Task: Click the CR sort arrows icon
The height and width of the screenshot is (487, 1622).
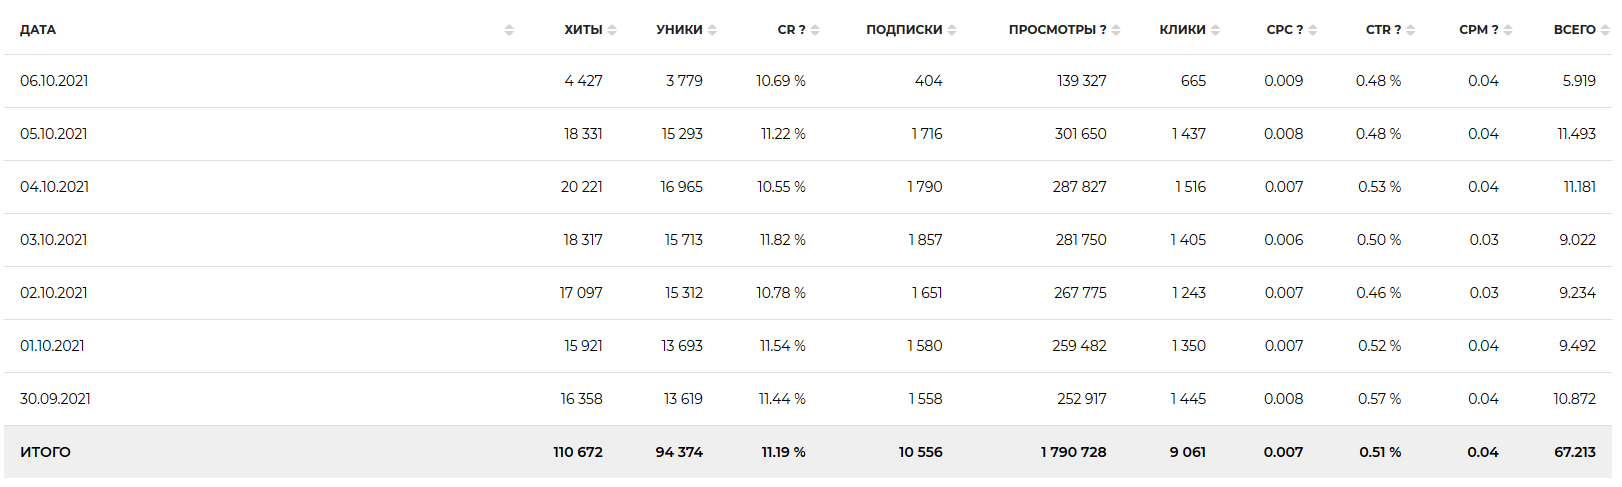Action: 815,30
